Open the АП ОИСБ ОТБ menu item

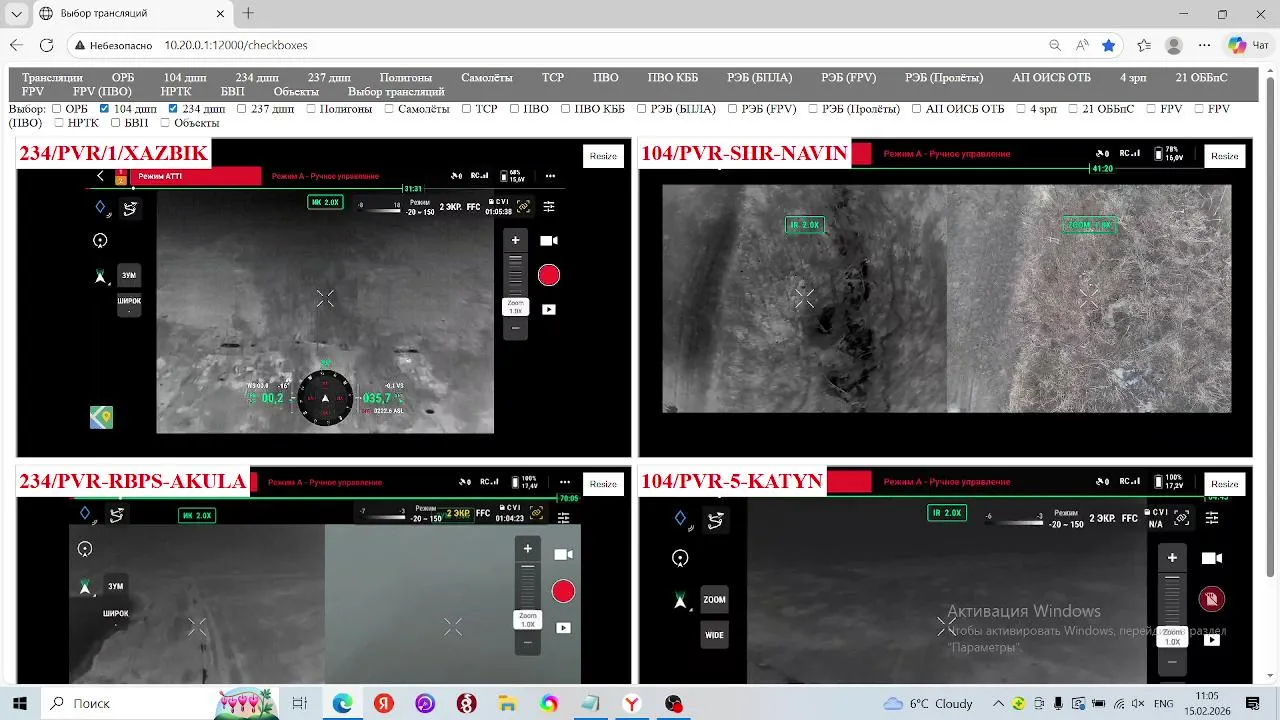1051,77
